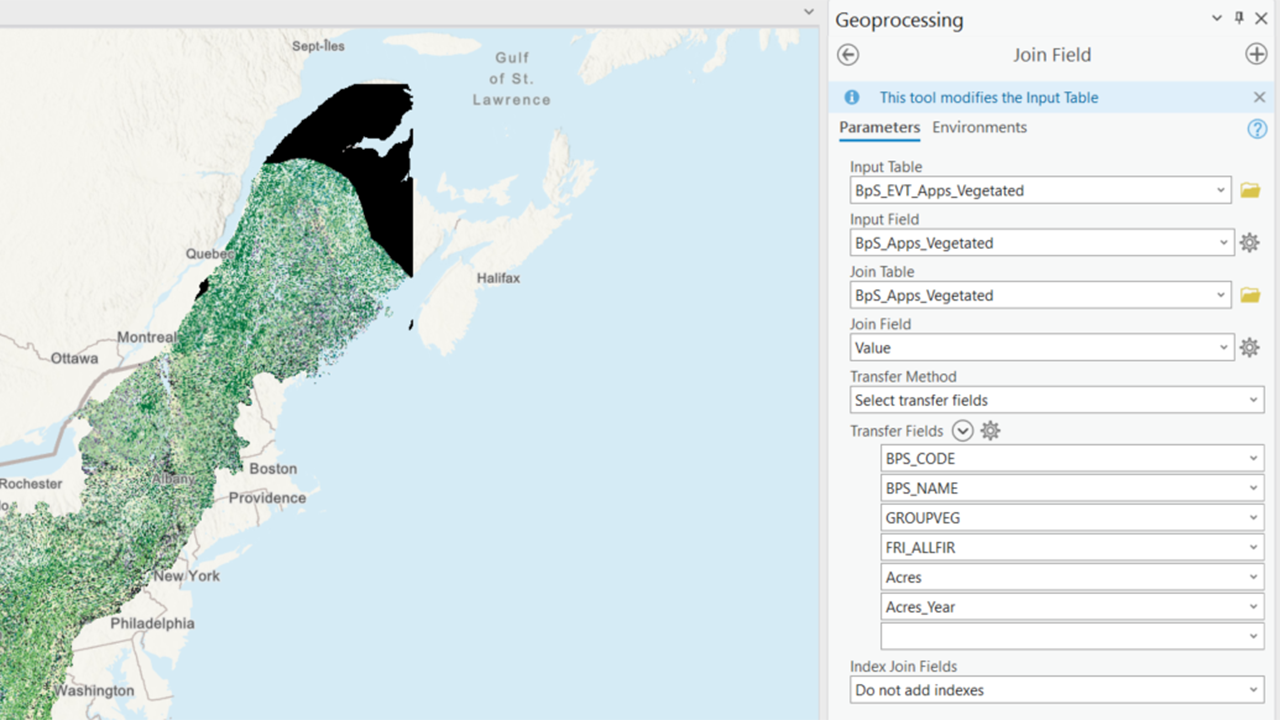
Task: Click the info icon on the blue message bar
Action: click(851, 97)
